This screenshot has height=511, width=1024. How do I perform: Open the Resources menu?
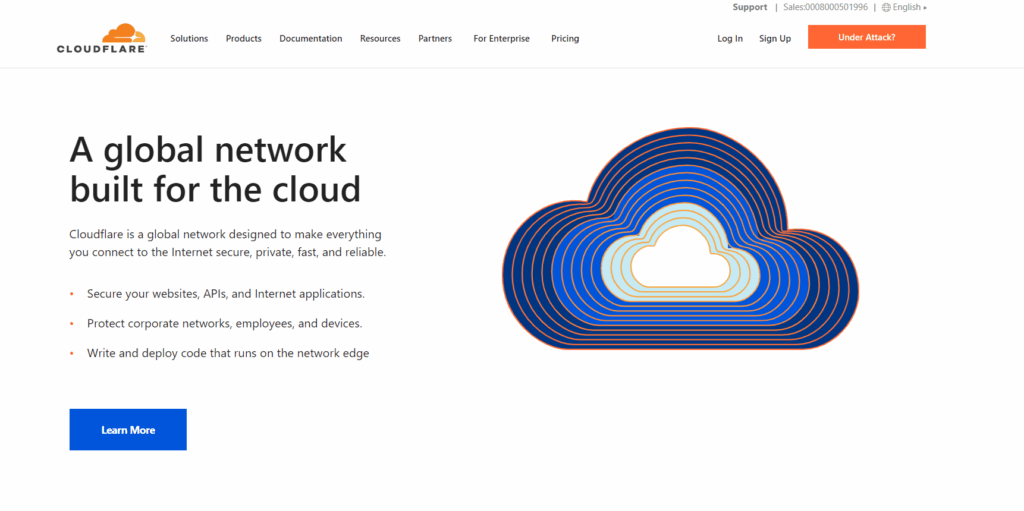pyautogui.click(x=380, y=39)
